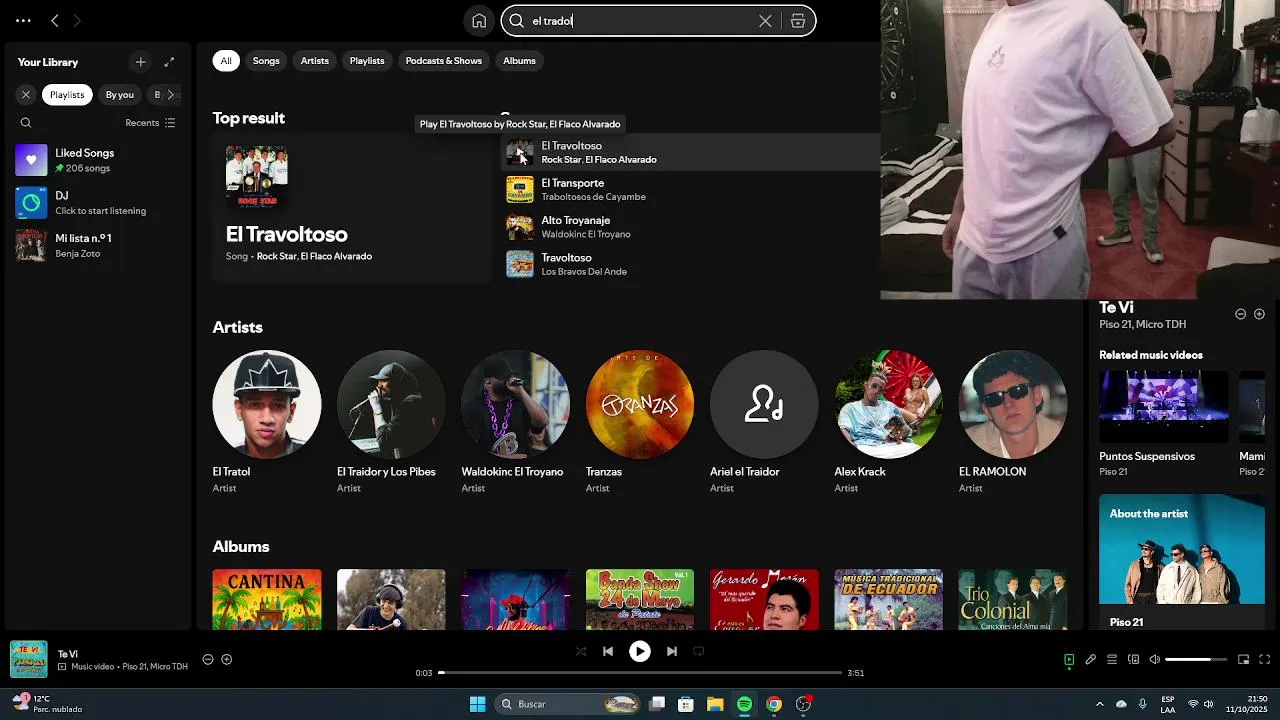Open the Traboltosos de Cayambe artist link
This screenshot has height=720, width=1280.
(593, 197)
